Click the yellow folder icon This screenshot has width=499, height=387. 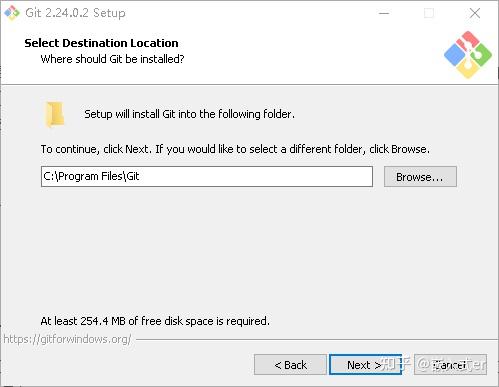[x=54, y=114]
